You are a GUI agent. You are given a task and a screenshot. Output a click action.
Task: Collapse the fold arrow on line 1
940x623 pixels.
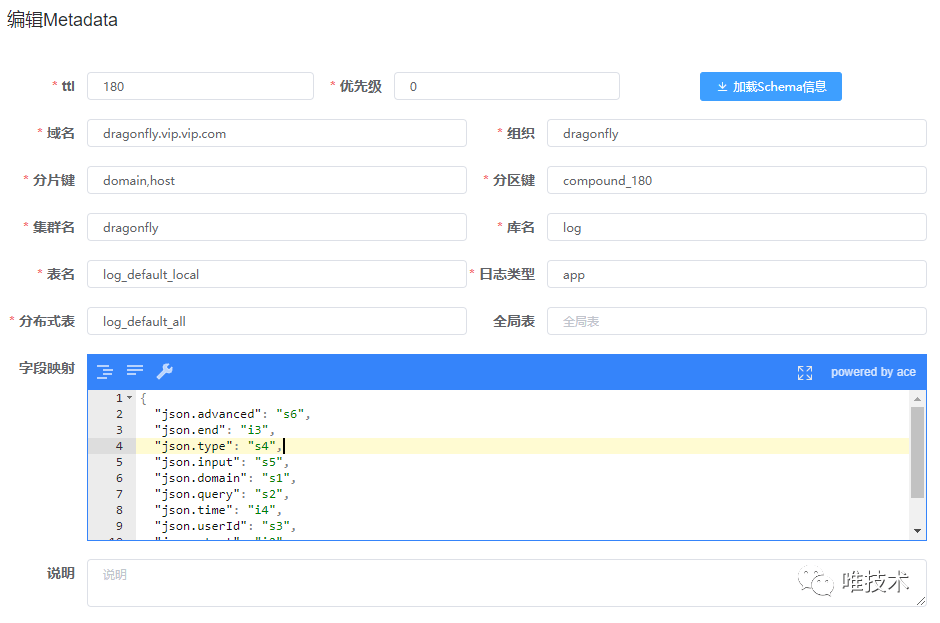(130, 399)
